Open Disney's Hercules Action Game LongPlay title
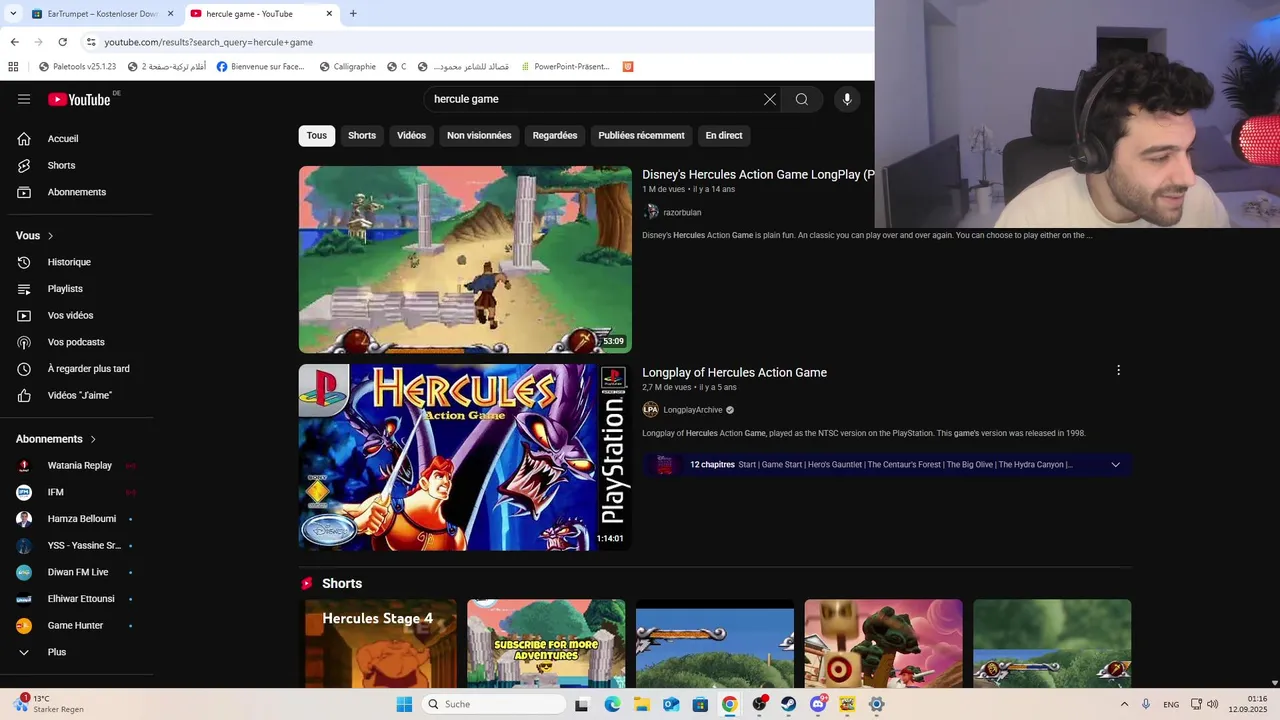The height and width of the screenshot is (720, 1280). (758, 174)
